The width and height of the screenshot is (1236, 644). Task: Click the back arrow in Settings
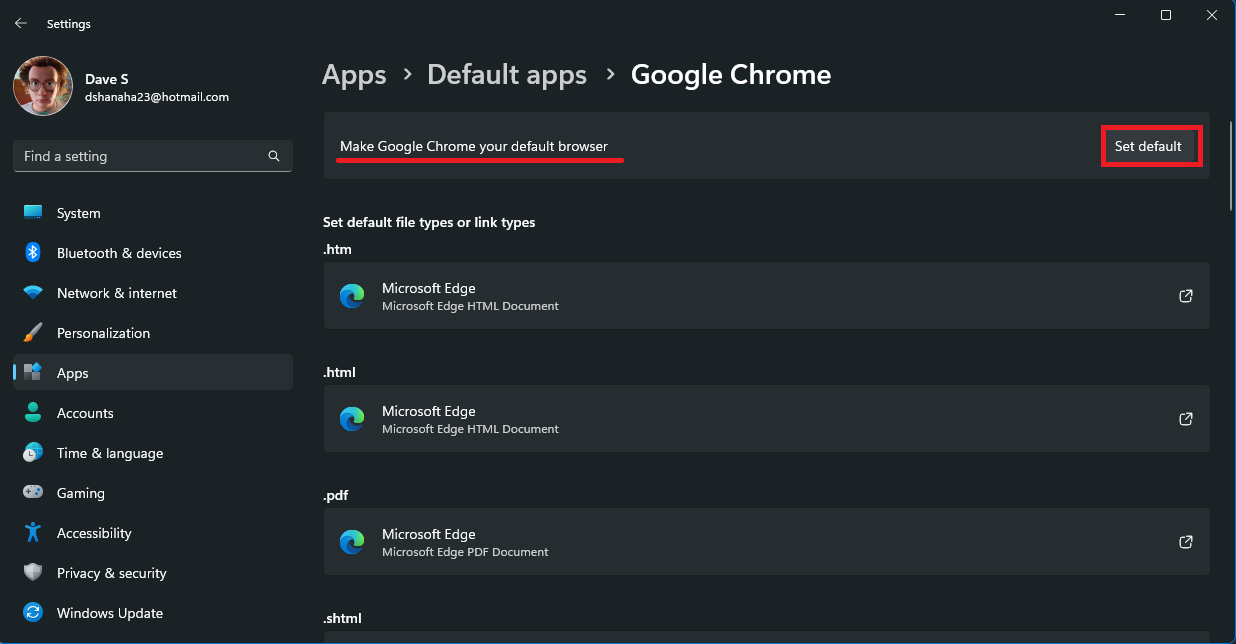point(20,22)
